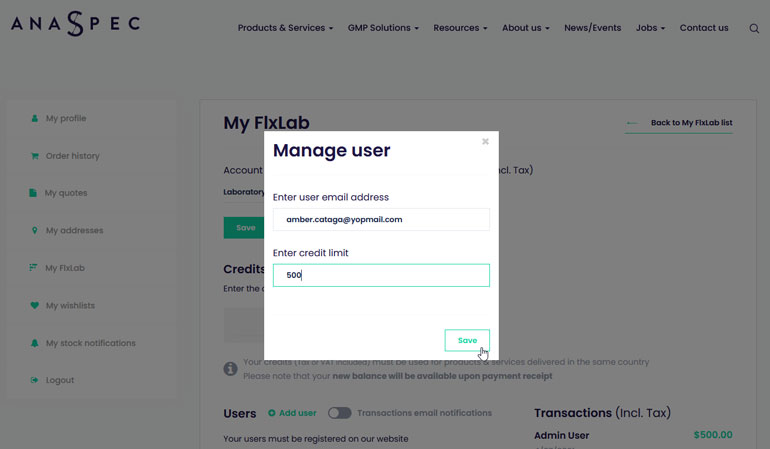Expand the GMP Solutions dropdown
Image resolution: width=770 pixels, height=449 pixels.
(383, 28)
